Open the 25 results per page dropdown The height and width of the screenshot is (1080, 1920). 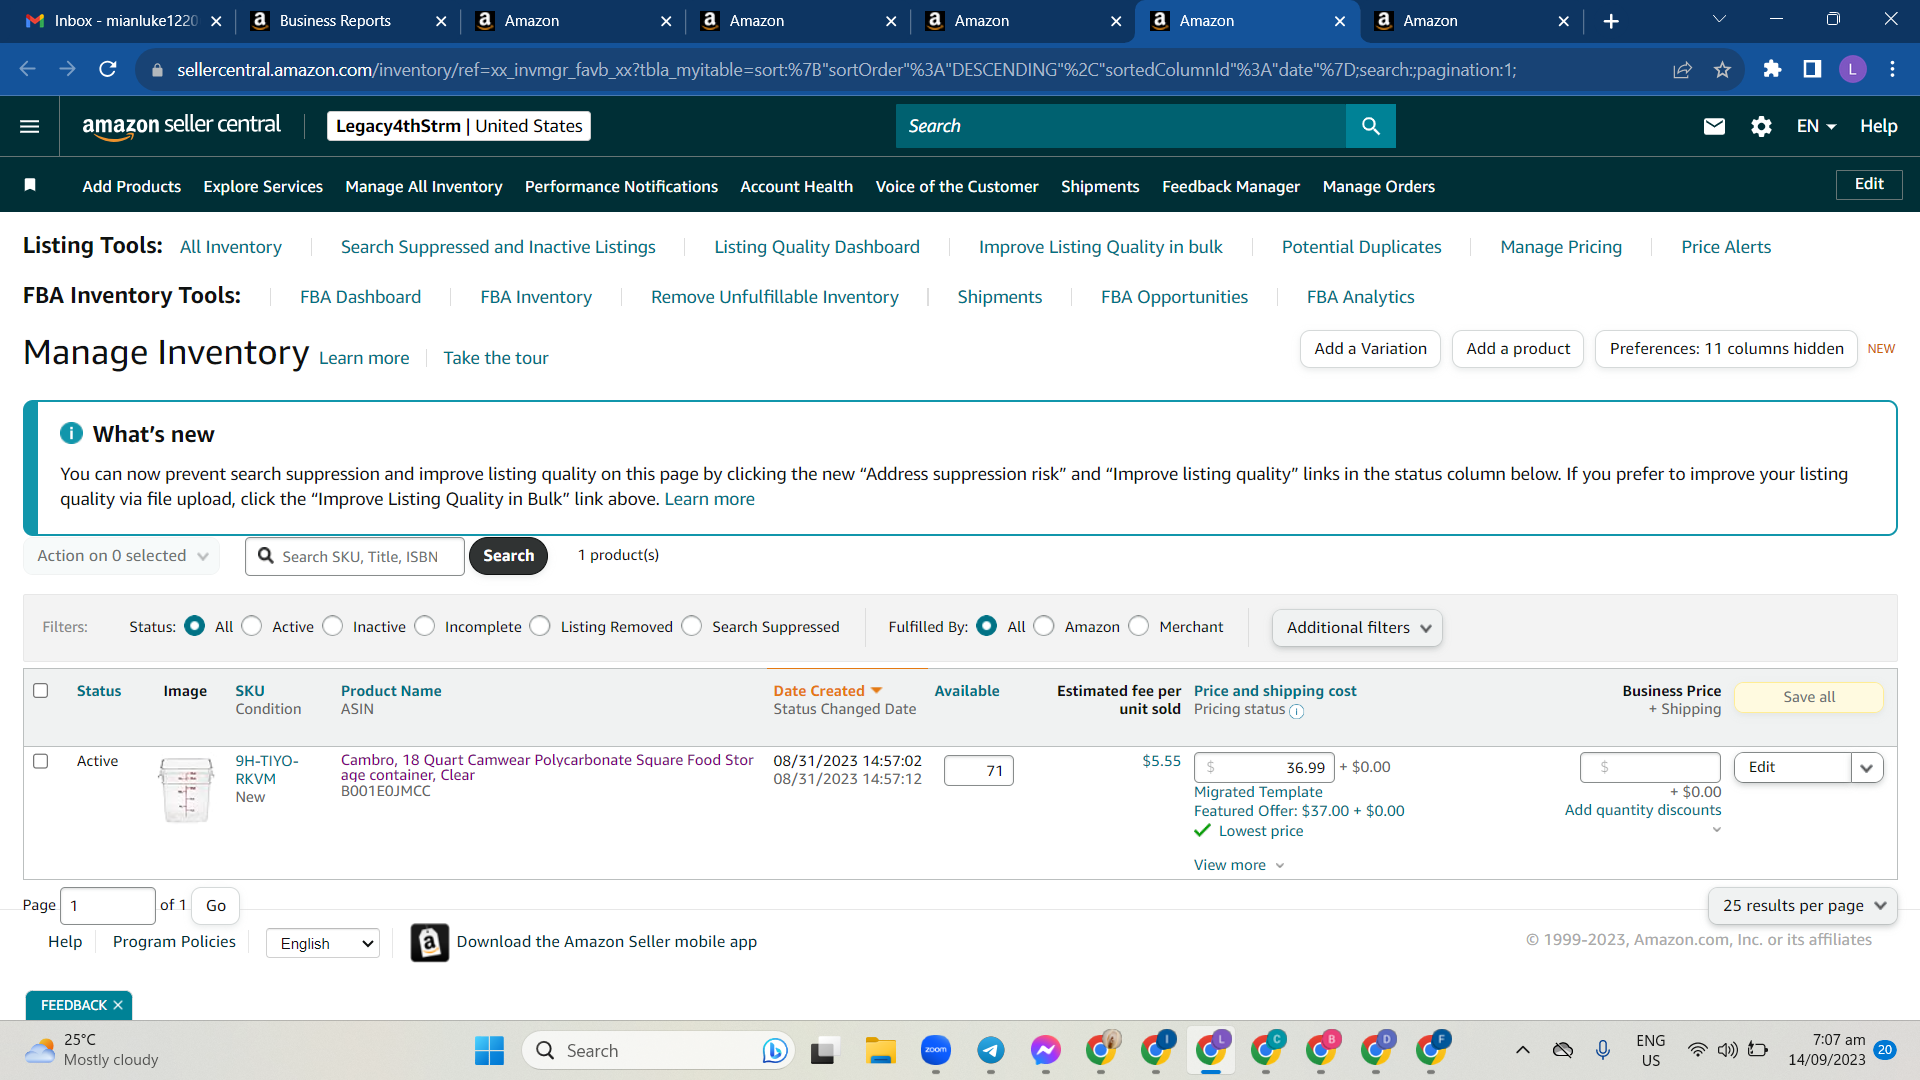click(1802, 906)
